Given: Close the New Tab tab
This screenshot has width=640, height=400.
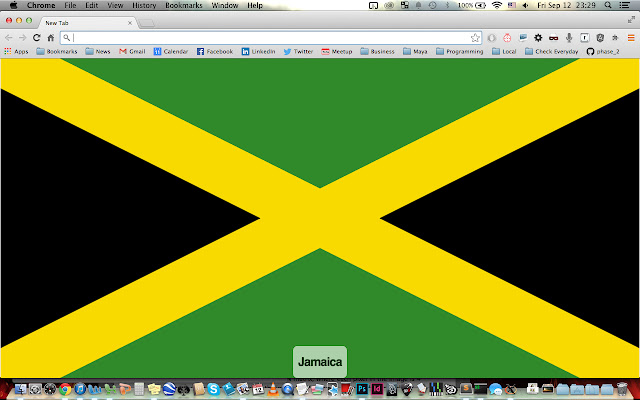Looking at the screenshot, I should (130, 23).
